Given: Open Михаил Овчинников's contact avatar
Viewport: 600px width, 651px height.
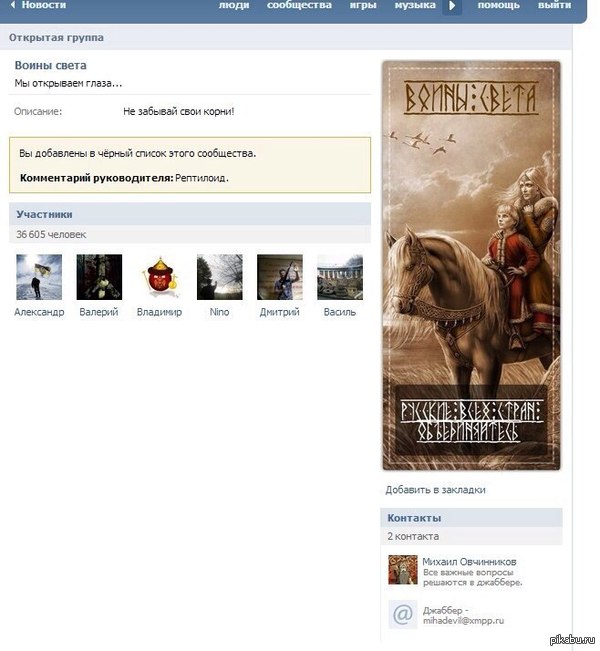Looking at the screenshot, I should tap(403, 570).
